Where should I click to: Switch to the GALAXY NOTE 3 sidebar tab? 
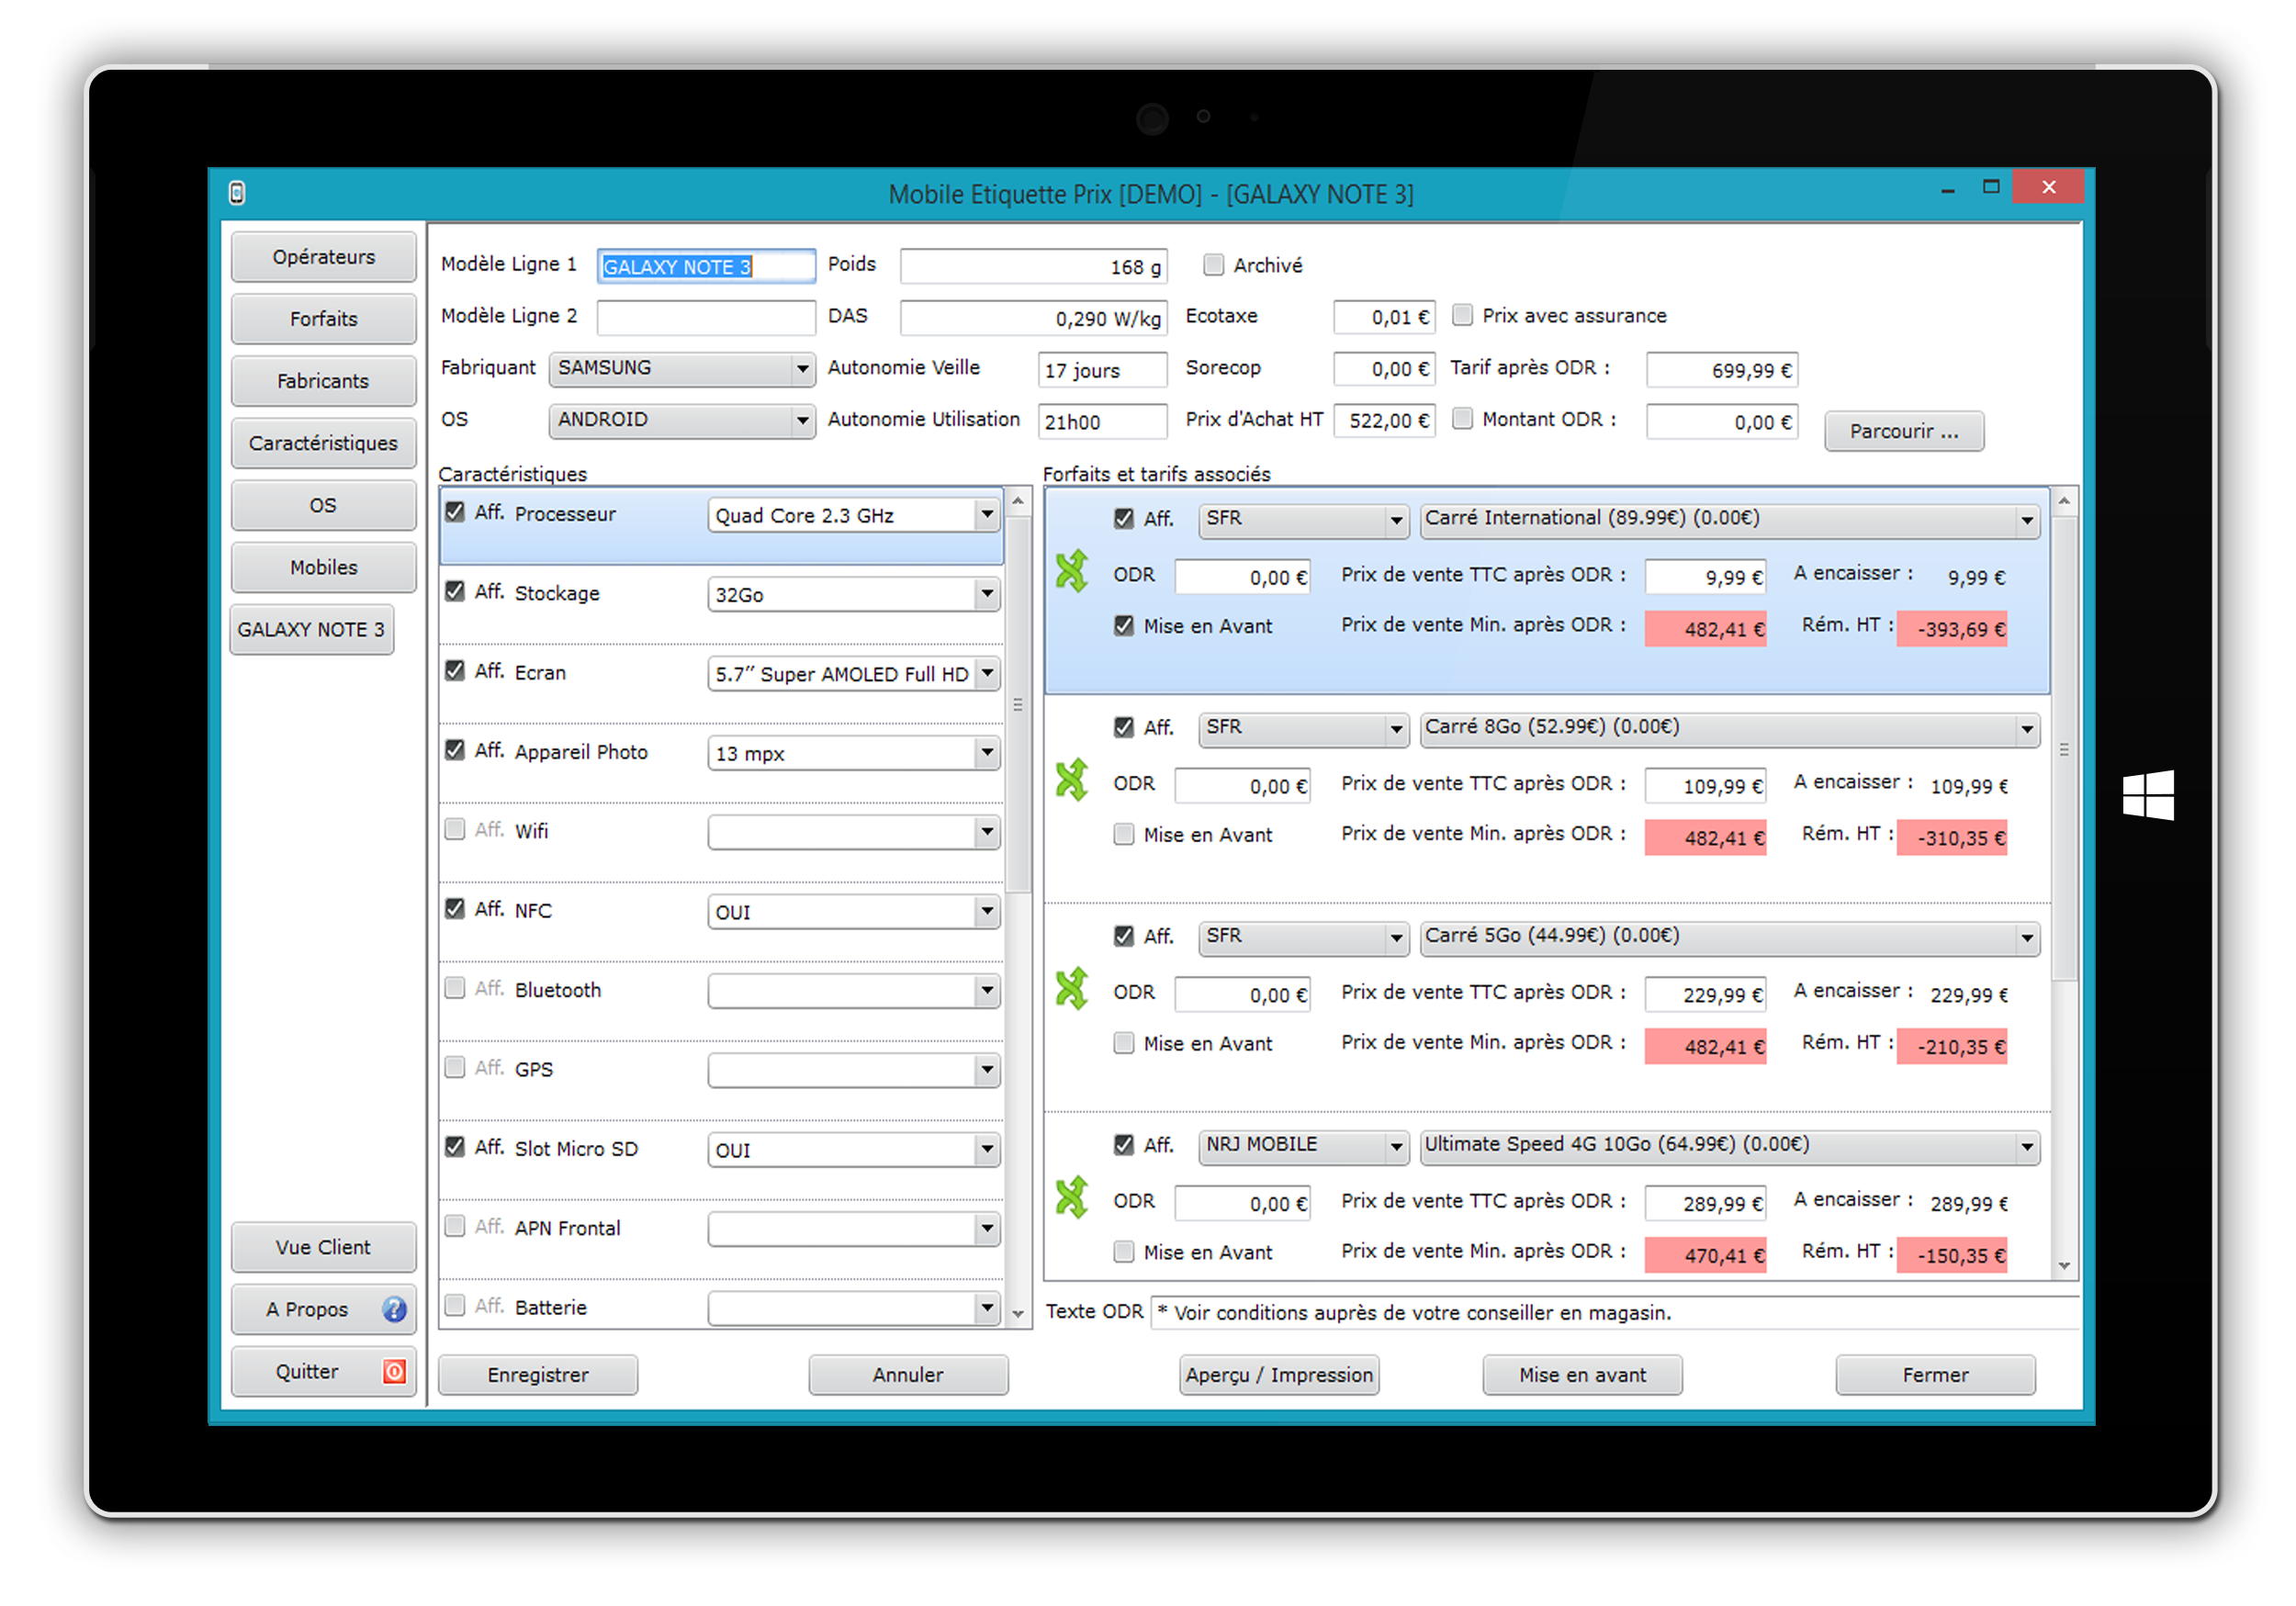coord(311,629)
